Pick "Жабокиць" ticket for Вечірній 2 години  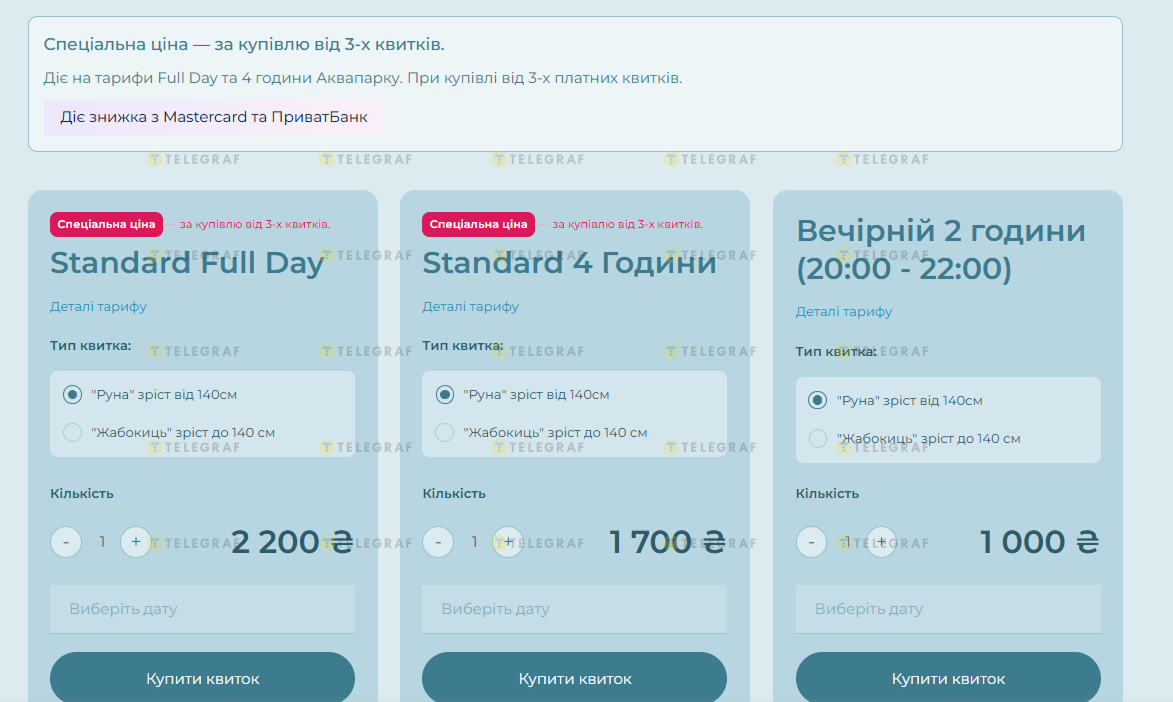(818, 439)
